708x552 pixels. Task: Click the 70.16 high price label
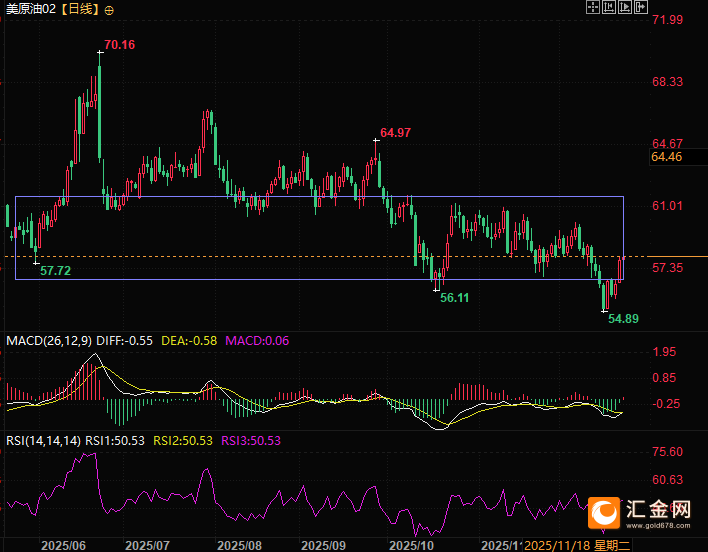point(119,45)
